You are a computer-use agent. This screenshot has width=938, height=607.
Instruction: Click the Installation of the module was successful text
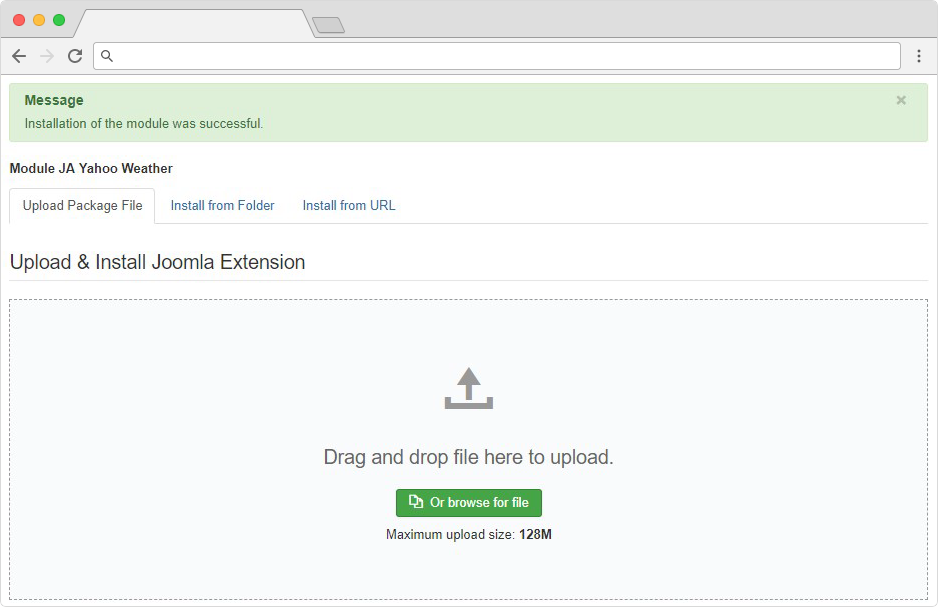[x=144, y=124]
